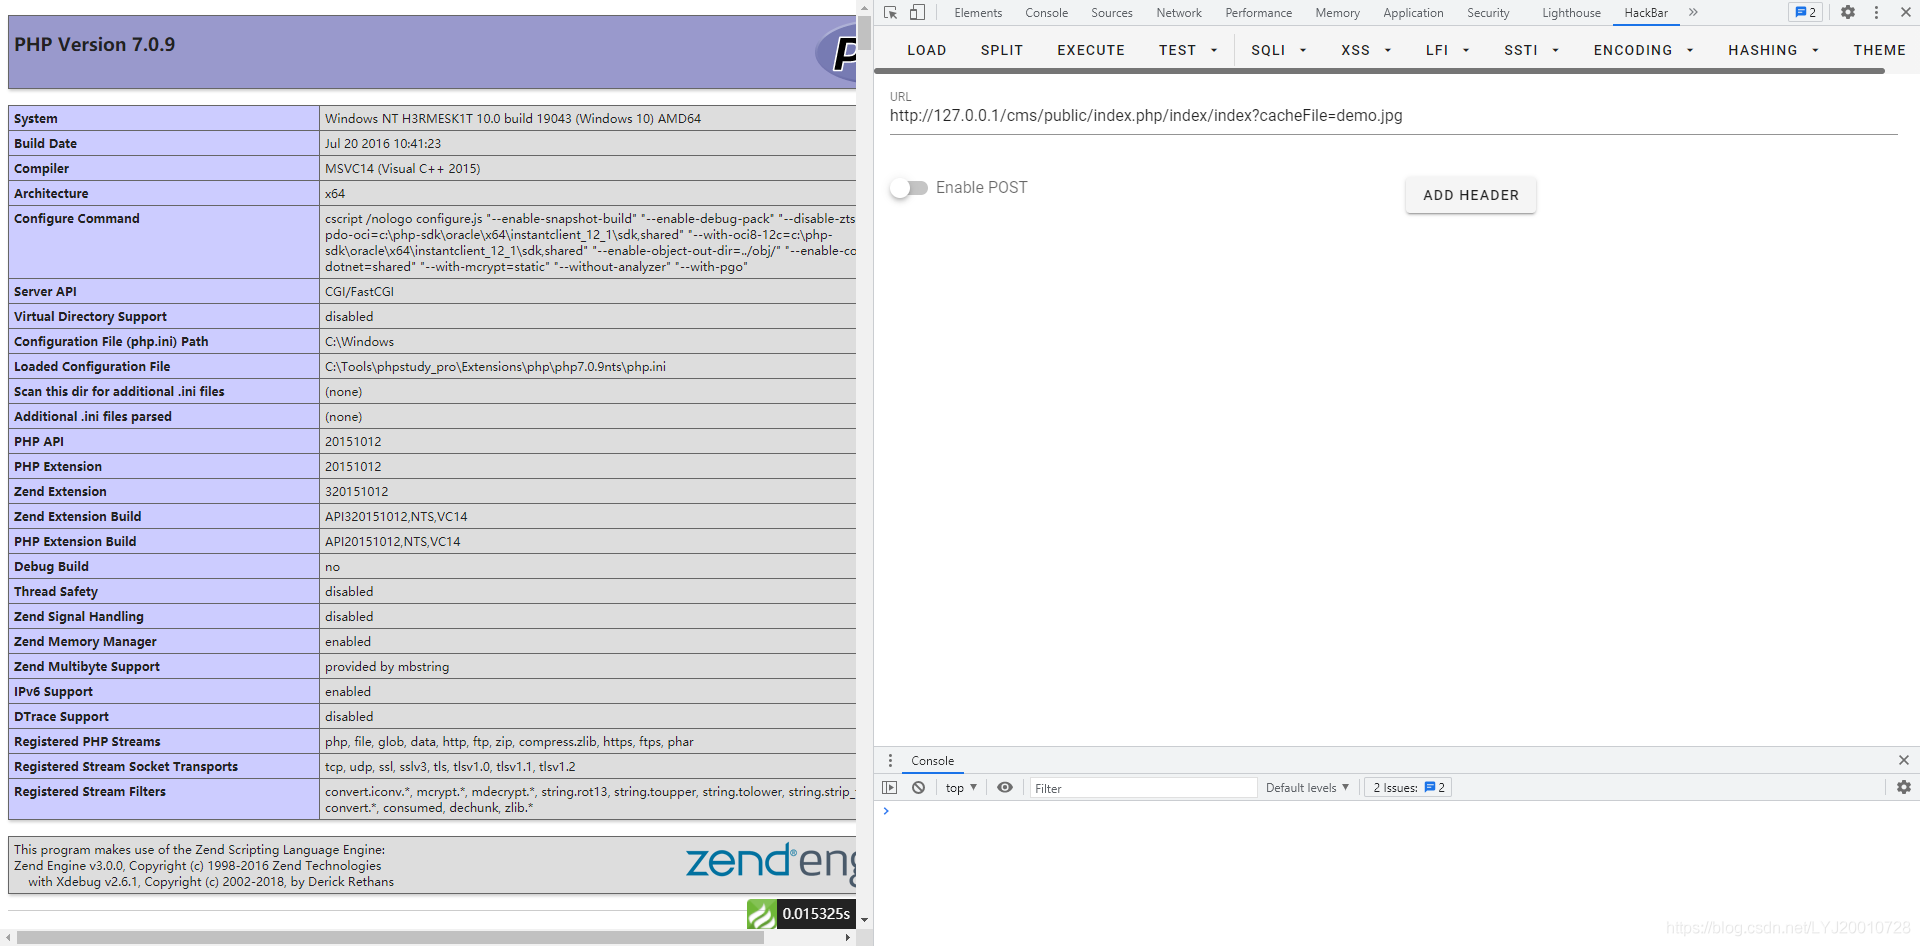1920x946 pixels.
Task: Click the PHP Version 7.0.9 heading
Action: coord(94,45)
